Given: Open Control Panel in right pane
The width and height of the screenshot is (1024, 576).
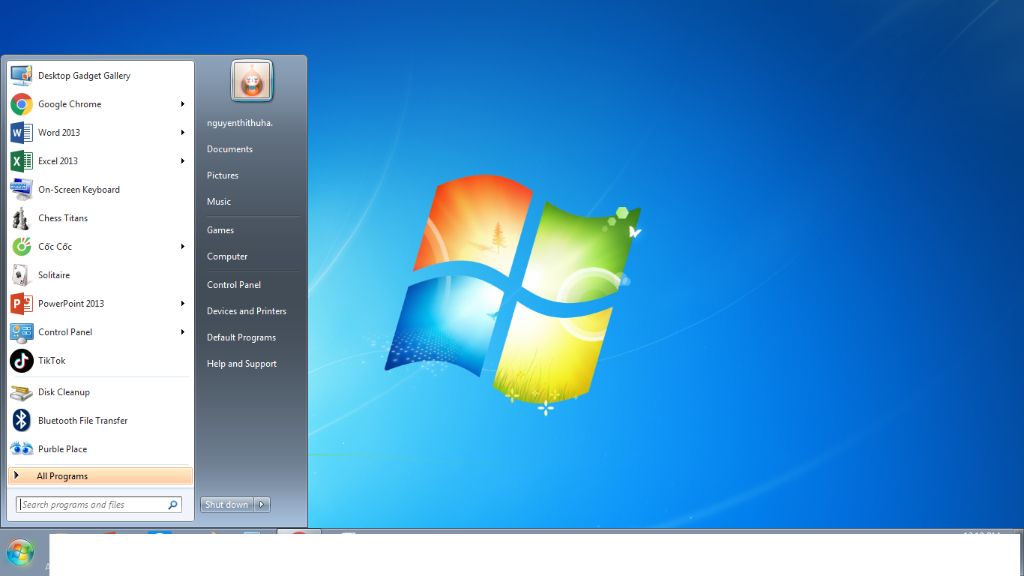Looking at the screenshot, I should (x=234, y=285).
